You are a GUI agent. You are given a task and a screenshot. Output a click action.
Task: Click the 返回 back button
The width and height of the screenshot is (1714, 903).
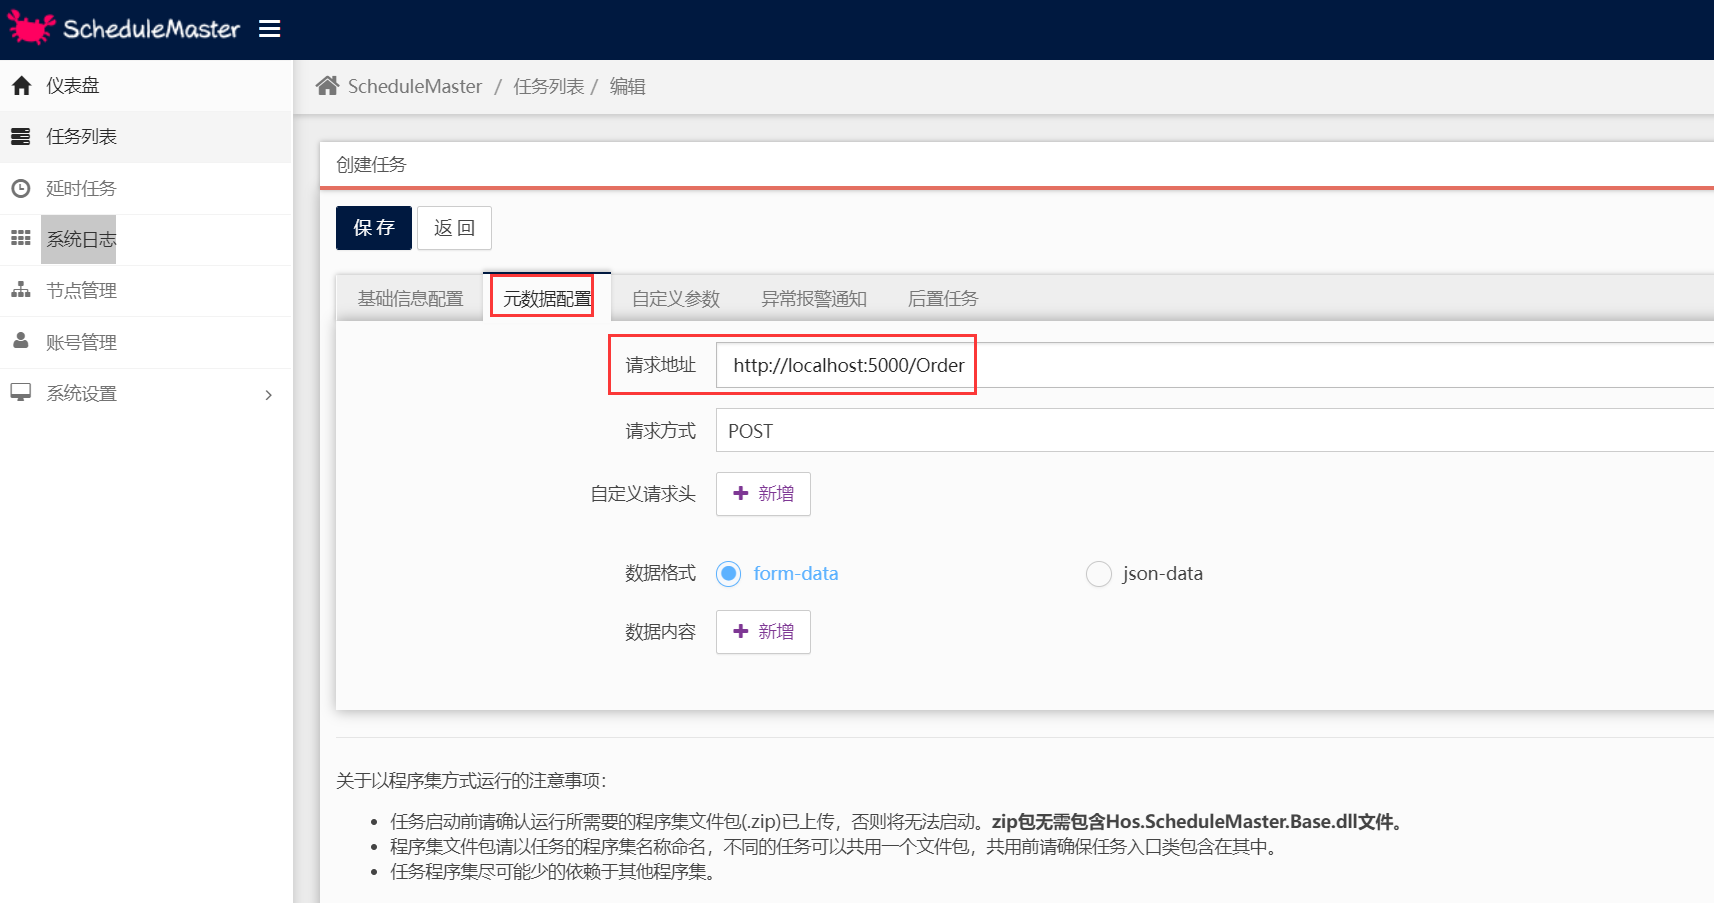(x=454, y=228)
